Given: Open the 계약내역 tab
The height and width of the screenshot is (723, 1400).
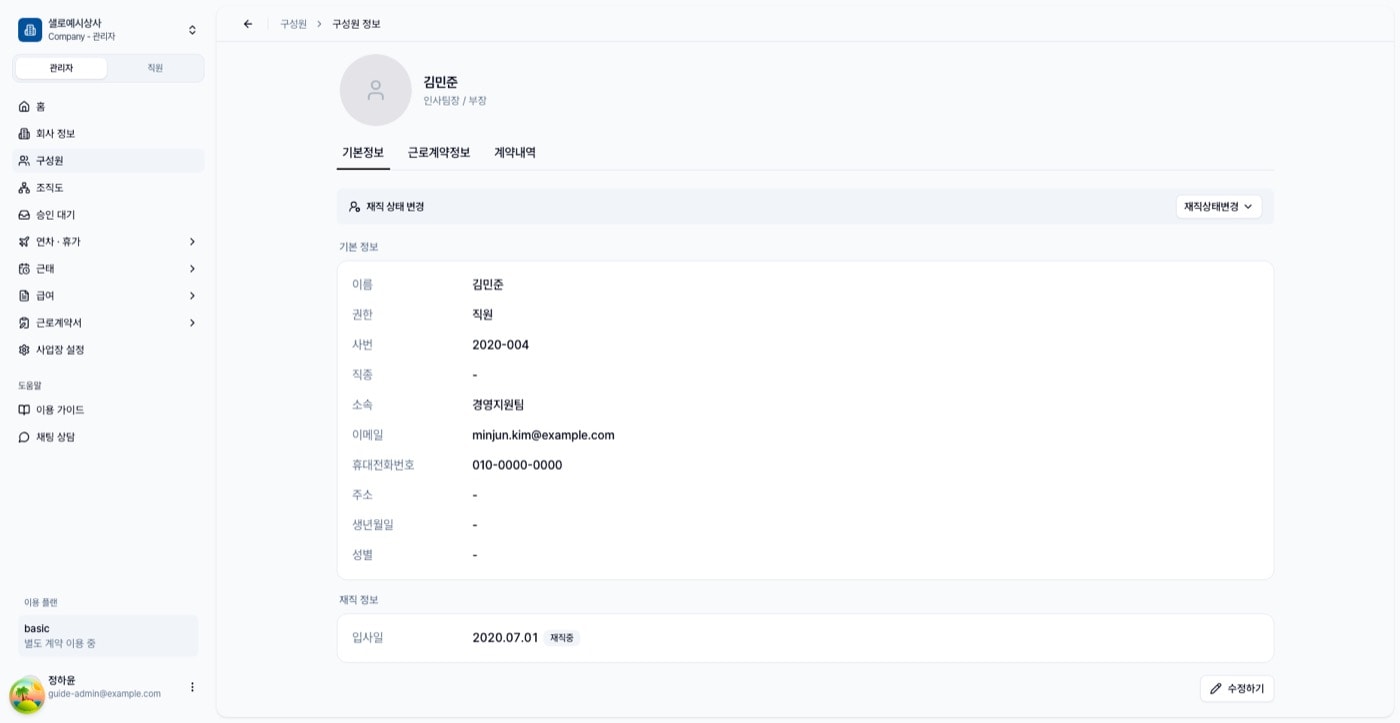Looking at the screenshot, I should [x=515, y=152].
